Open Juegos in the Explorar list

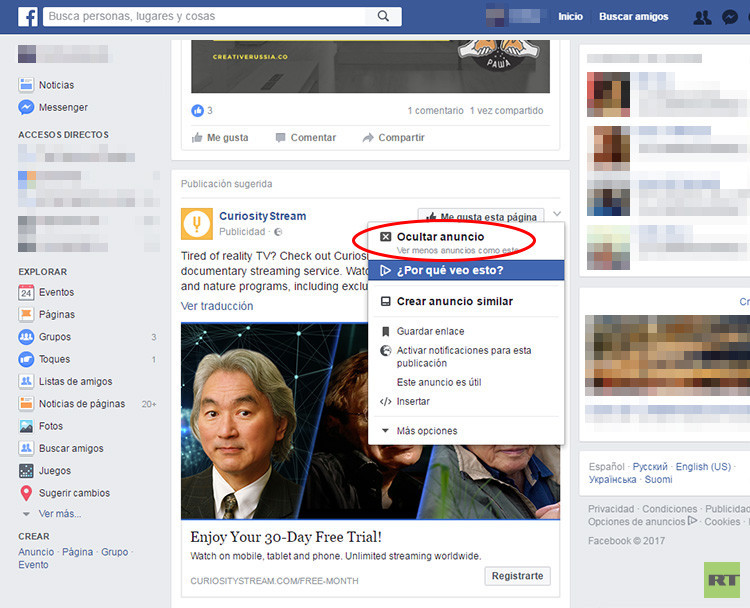pos(54,471)
